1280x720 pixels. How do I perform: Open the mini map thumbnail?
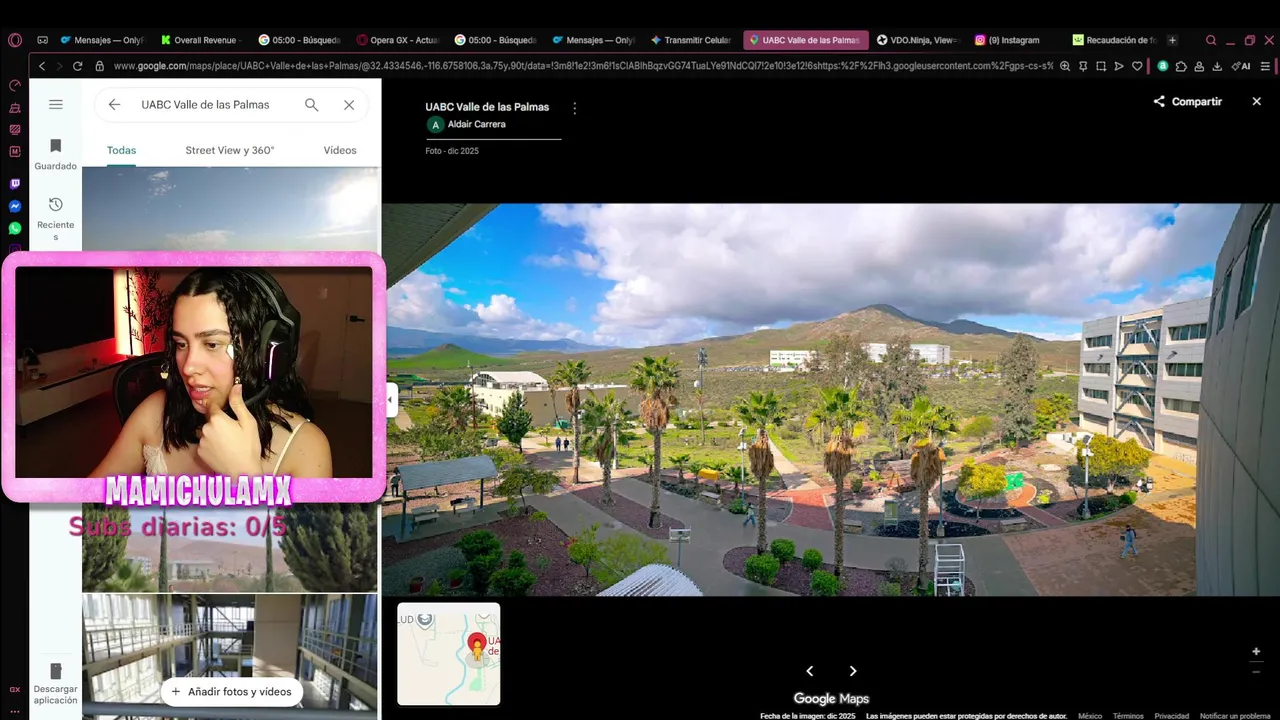(448, 654)
